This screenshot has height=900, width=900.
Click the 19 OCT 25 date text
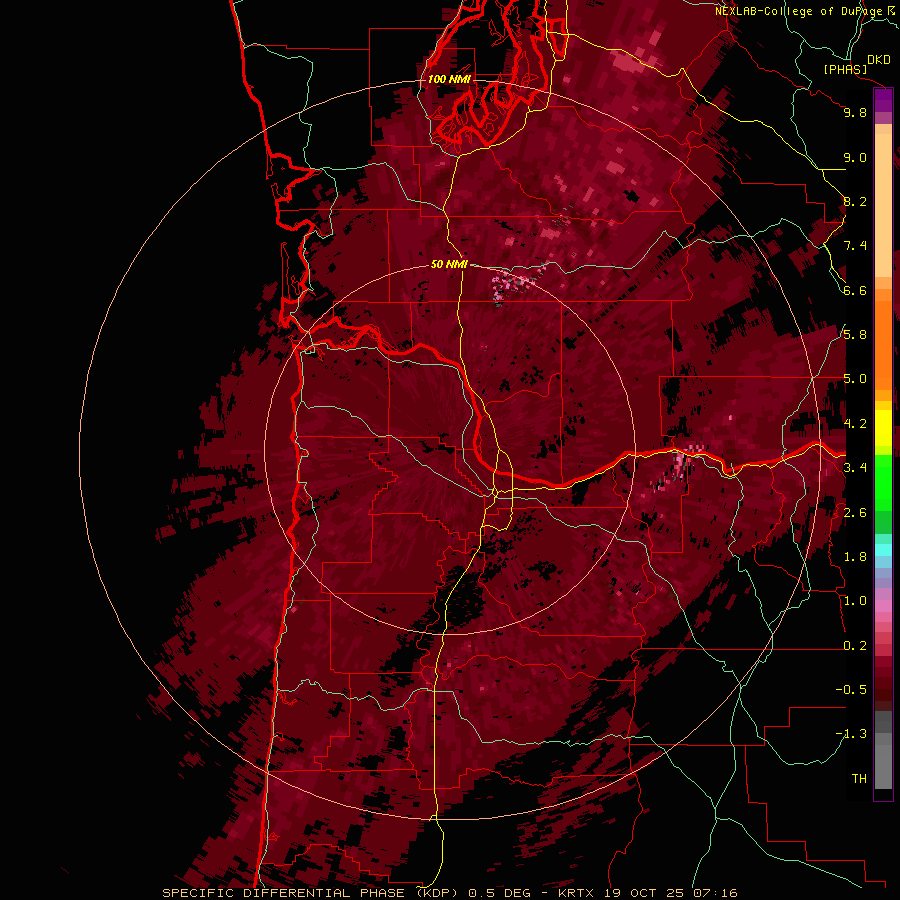tap(644, 893)
